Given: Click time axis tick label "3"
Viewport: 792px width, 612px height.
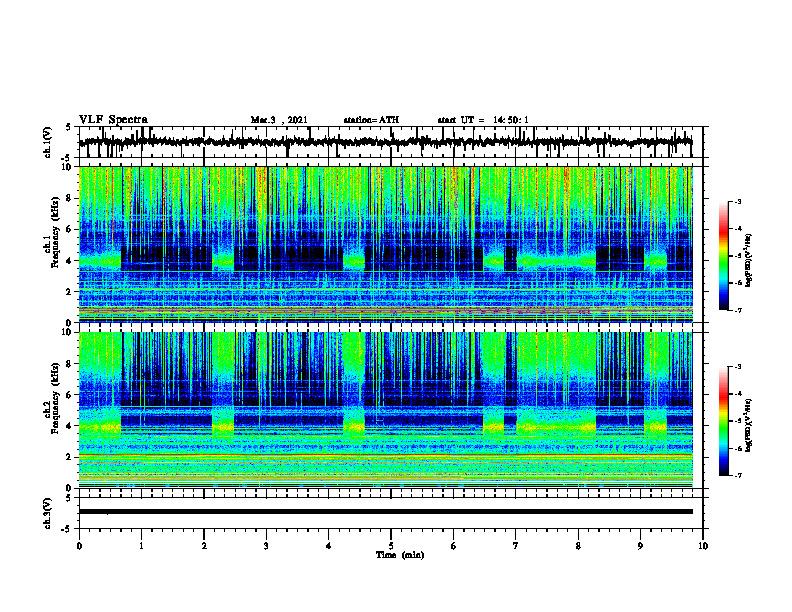Looking at the screenshot, I should tap(266, 546).
